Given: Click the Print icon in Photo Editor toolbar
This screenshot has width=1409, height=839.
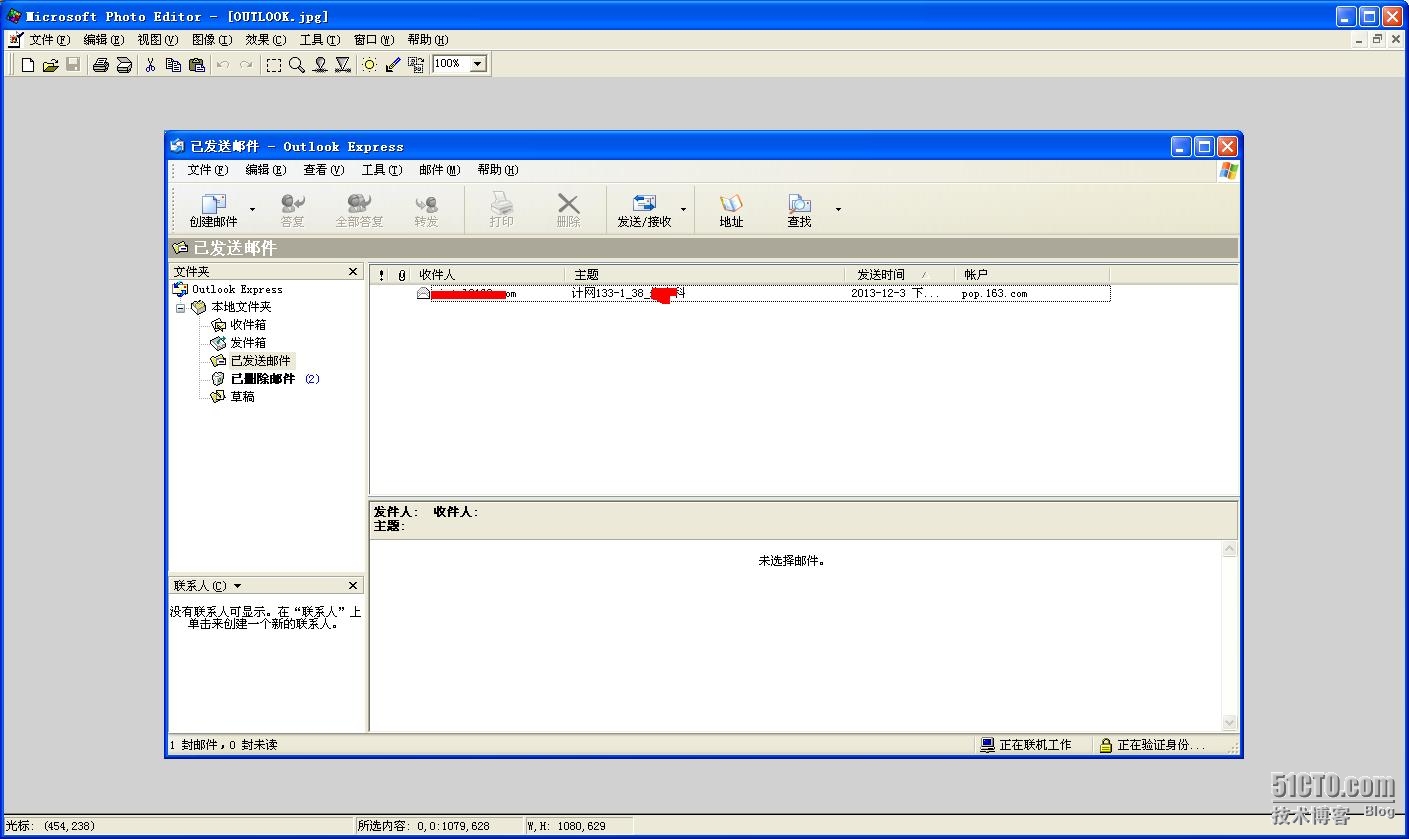Looking at the screenshot, I should [x=100, y=64].
